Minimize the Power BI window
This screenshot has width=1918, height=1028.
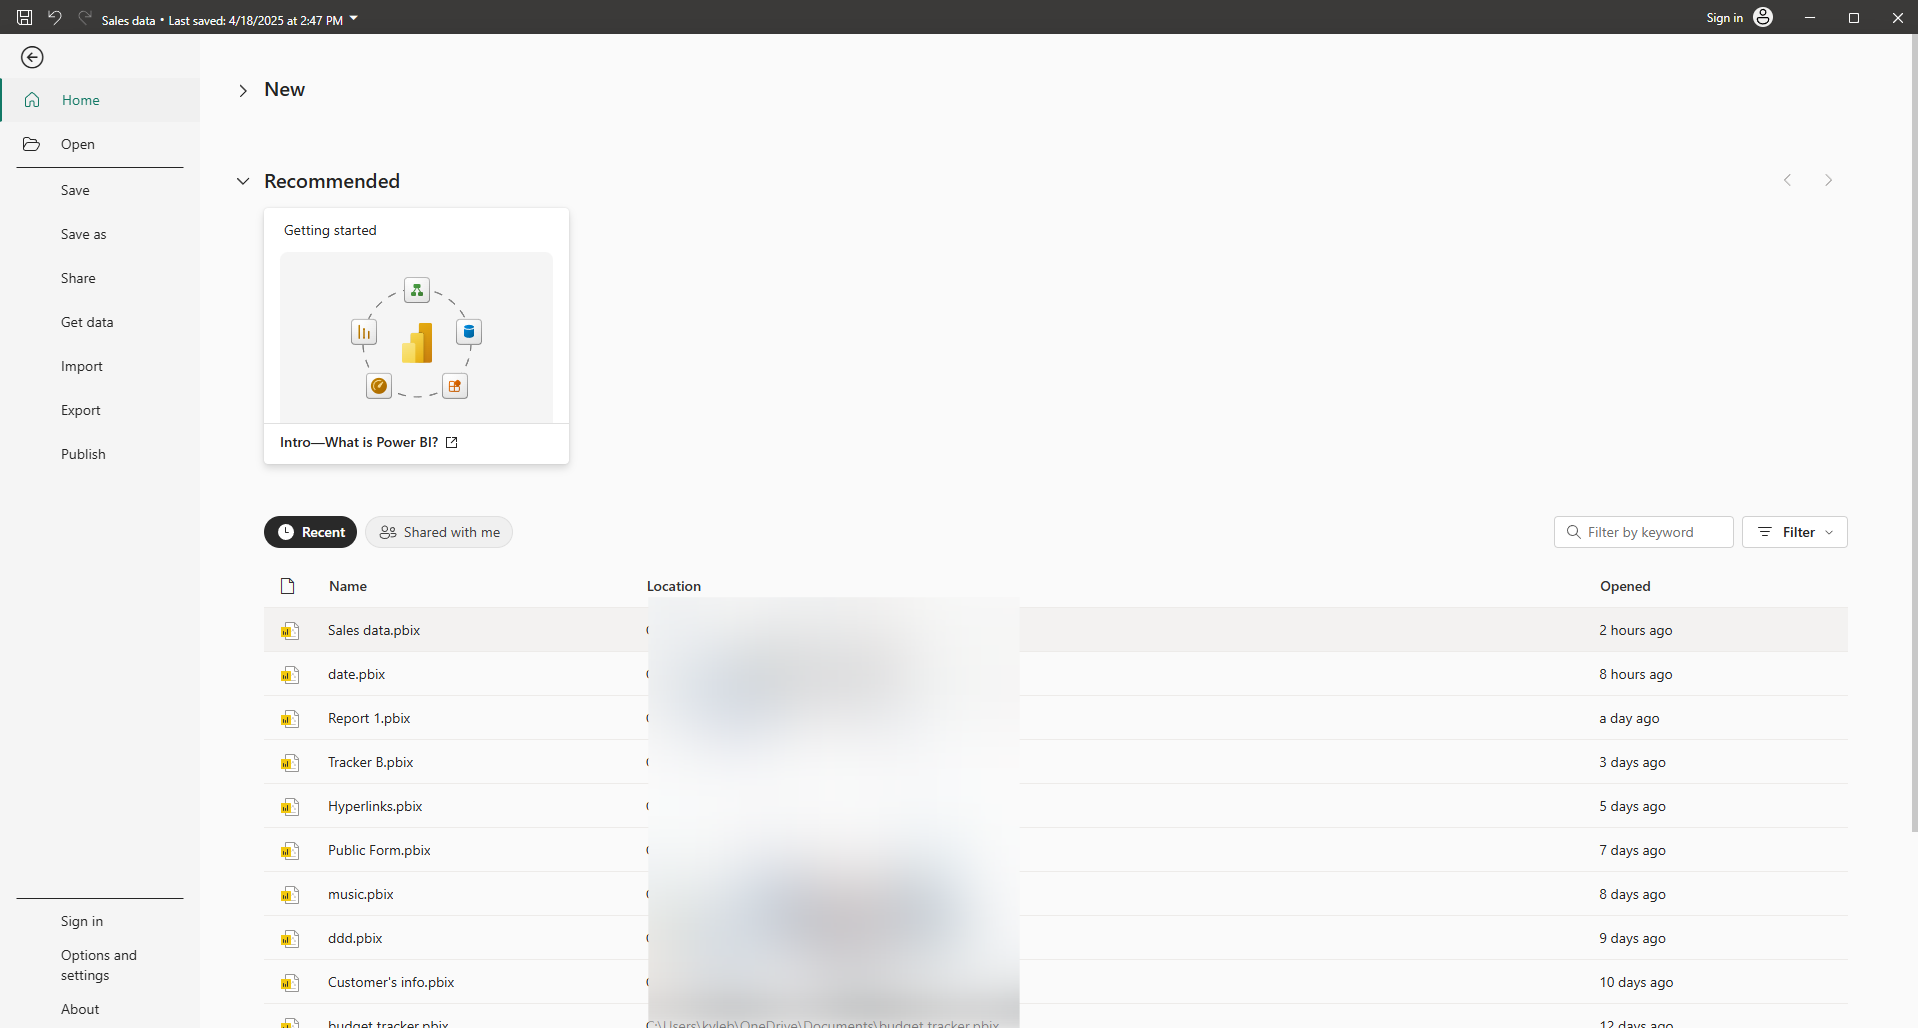point(1810,18)
